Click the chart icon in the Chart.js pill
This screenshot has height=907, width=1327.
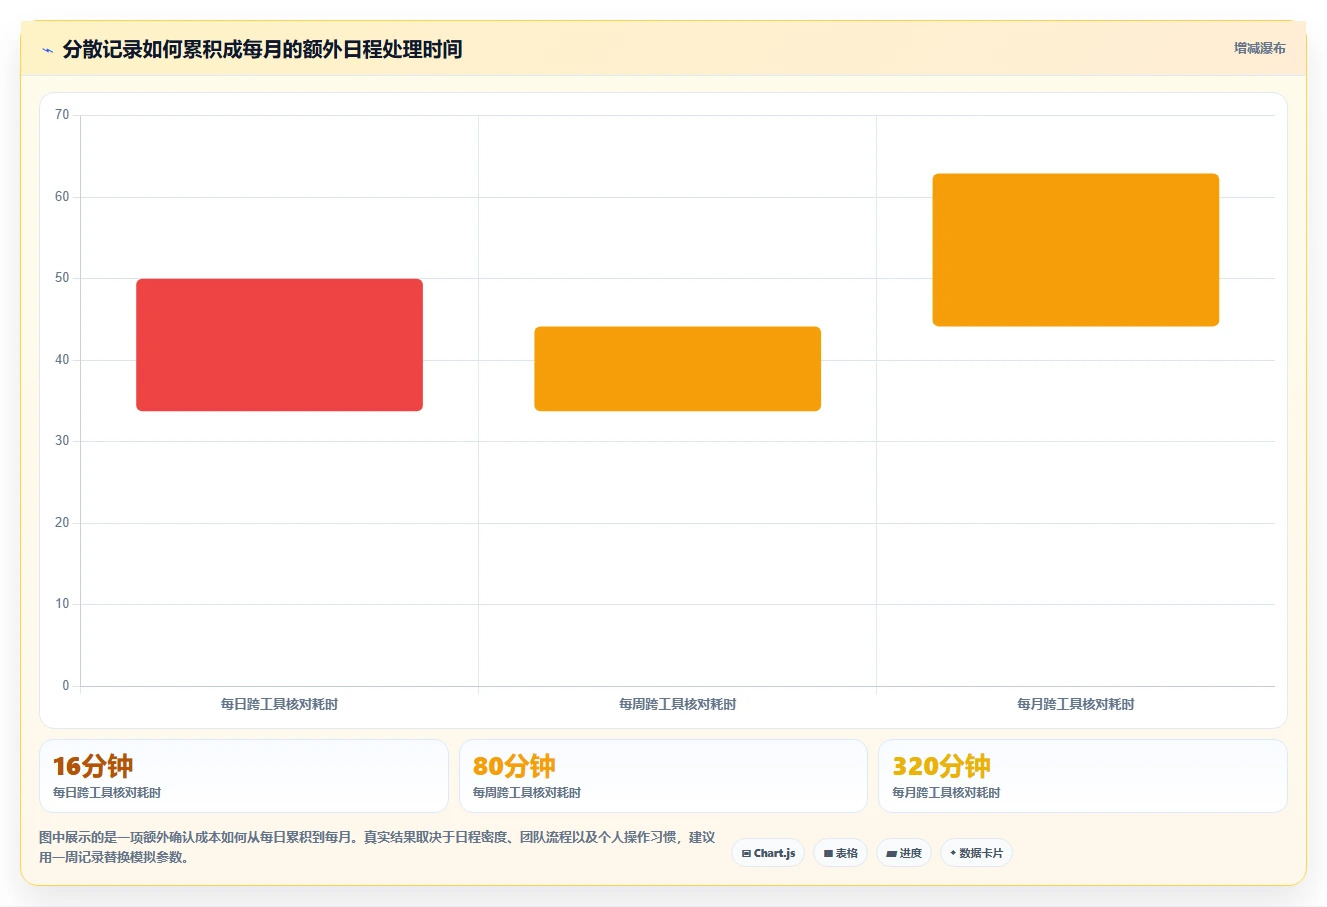(746, 854)
